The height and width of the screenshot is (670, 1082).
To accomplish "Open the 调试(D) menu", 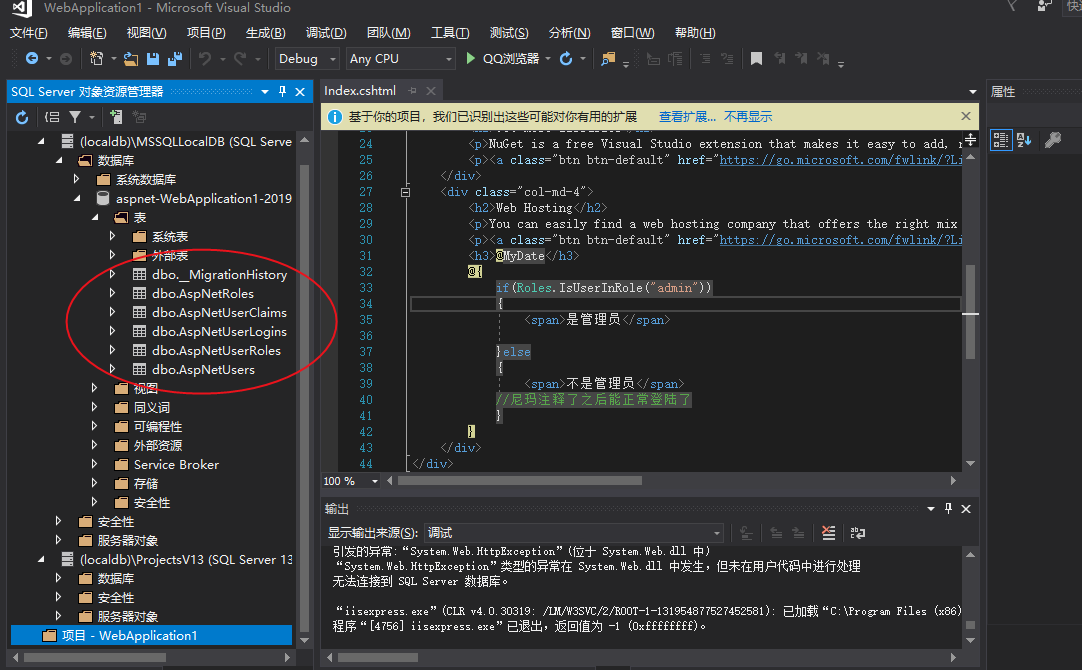I will (326, 32).
